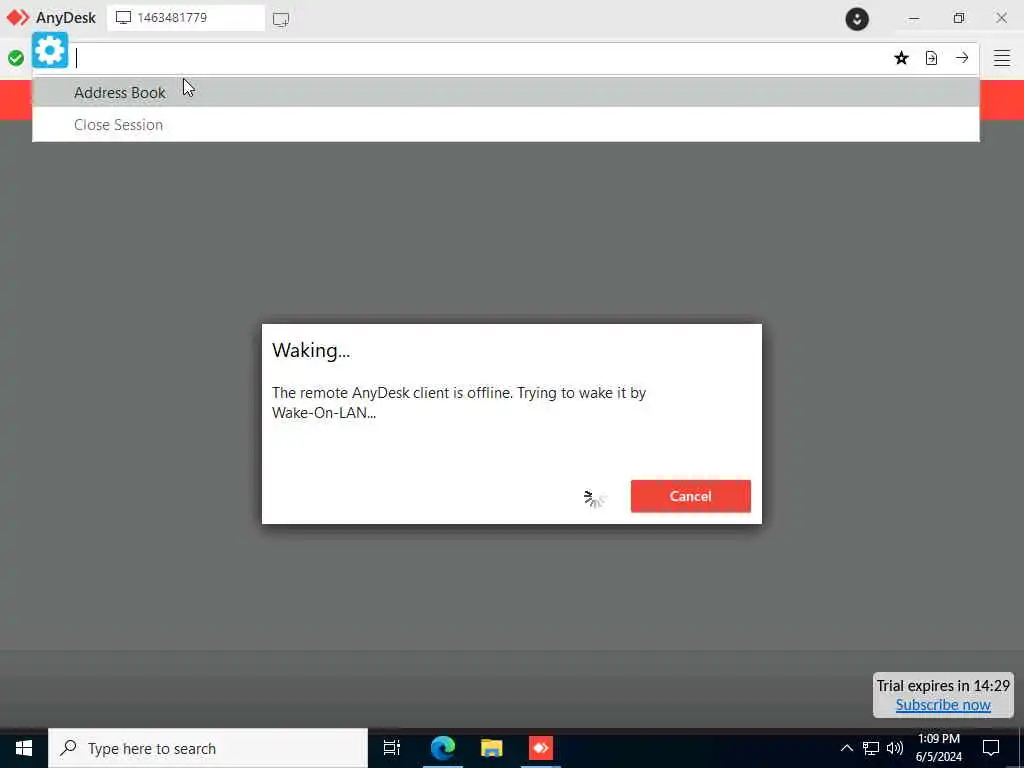
Task: Show hidden system tray icons
Action: pyautogui.click(x=846, y=748)
